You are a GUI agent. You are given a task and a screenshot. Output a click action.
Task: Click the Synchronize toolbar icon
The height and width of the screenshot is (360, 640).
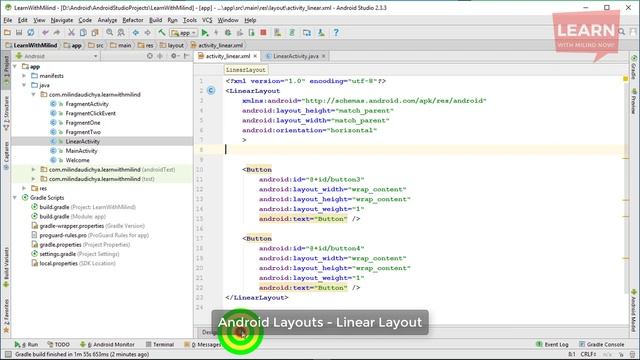tap(31, 33)
